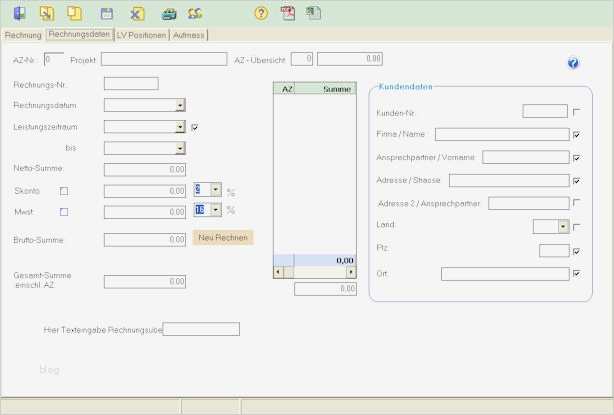Click the Ansprechpartner / Vorname input field

click(x=526, y=157)
